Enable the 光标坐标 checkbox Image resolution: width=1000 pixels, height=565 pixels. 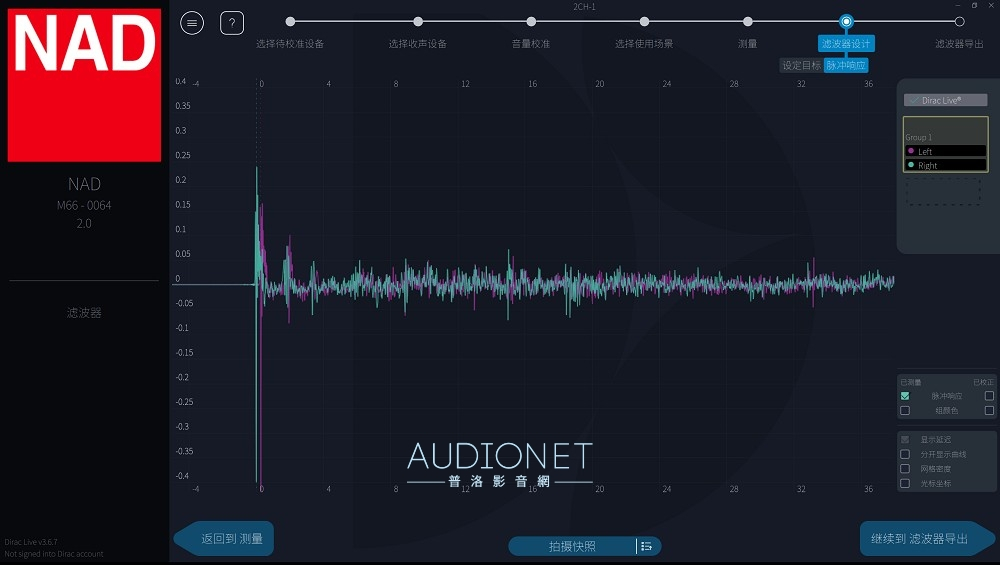pos(905,483)
